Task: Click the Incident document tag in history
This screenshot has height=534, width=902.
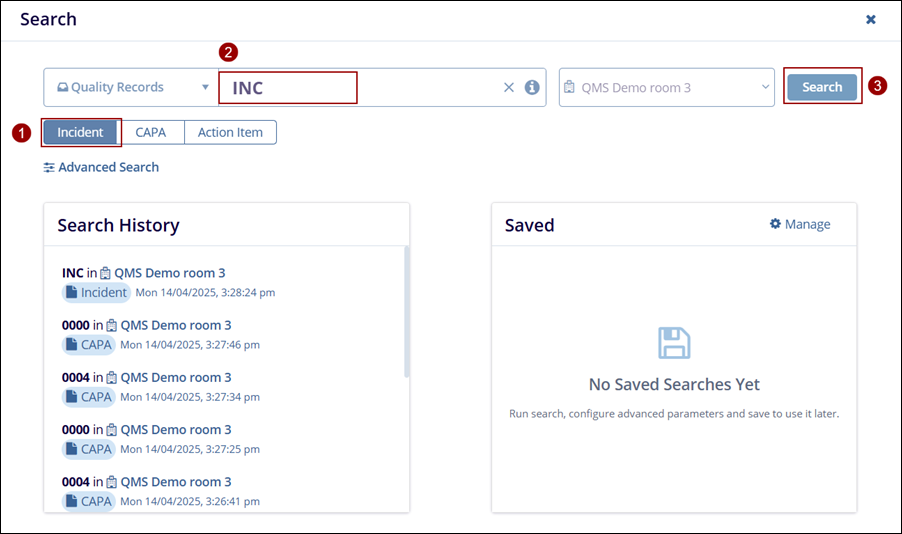Action: tap(96, 292)
